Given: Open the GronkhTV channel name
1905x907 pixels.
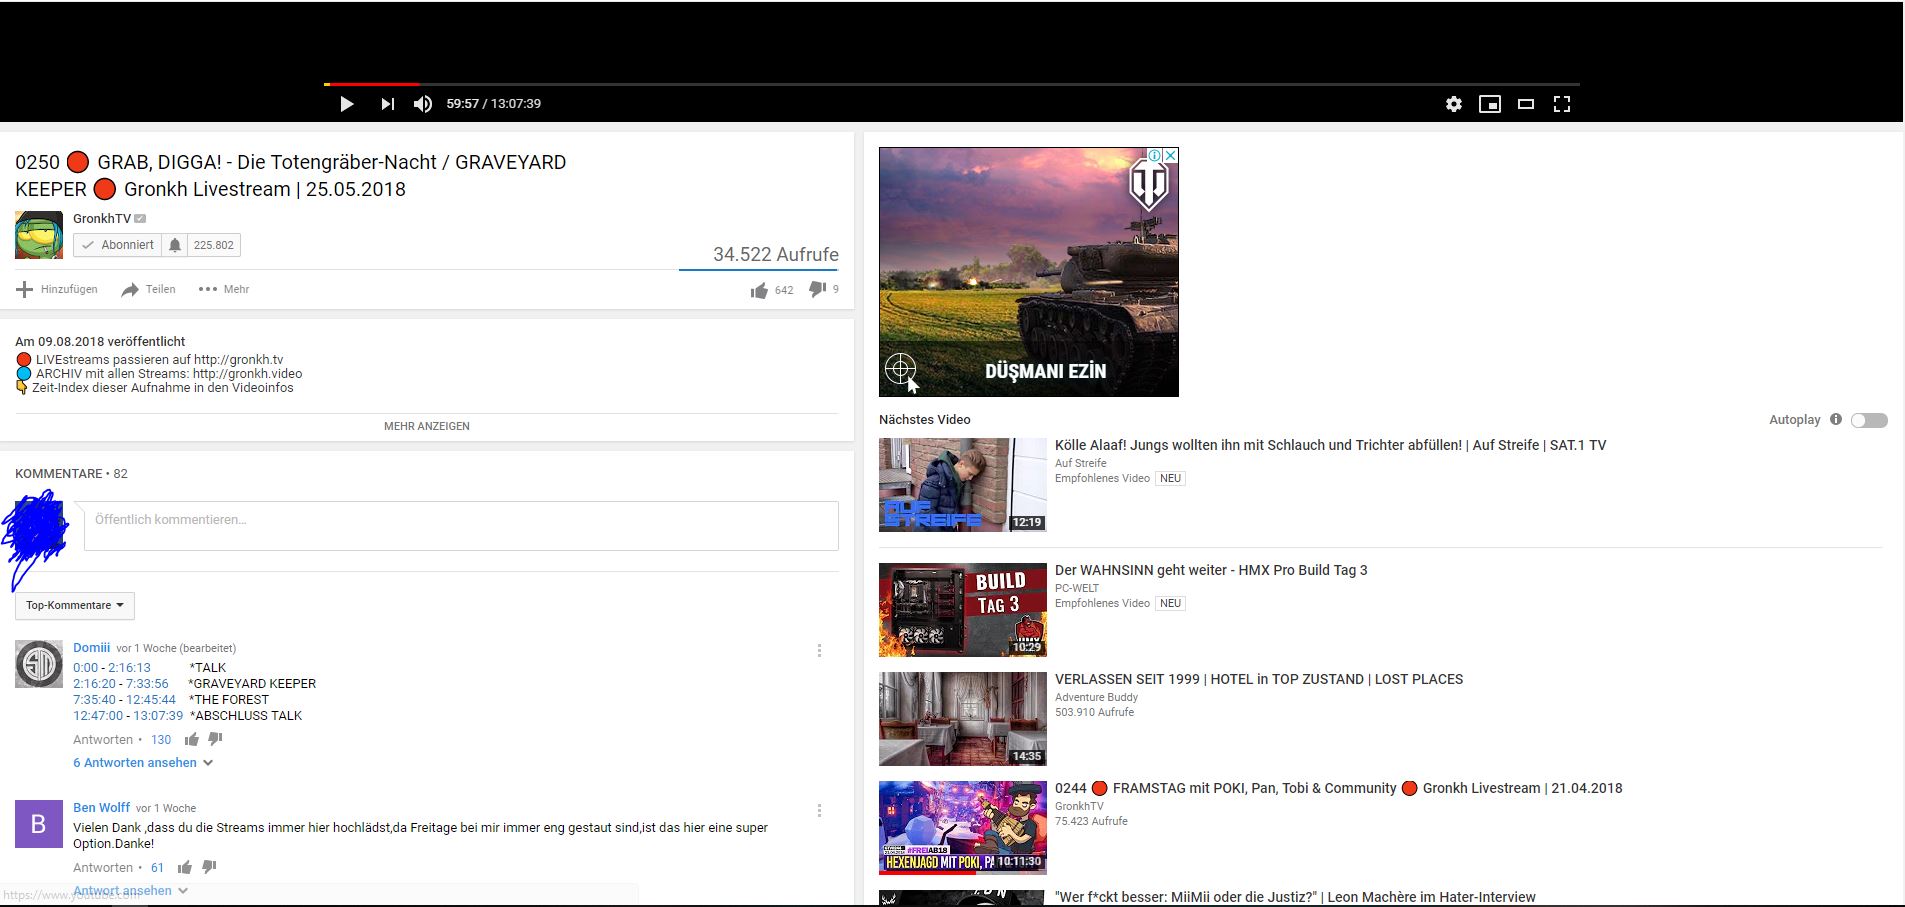Looking at the screenshot, I should pos(102,218).
